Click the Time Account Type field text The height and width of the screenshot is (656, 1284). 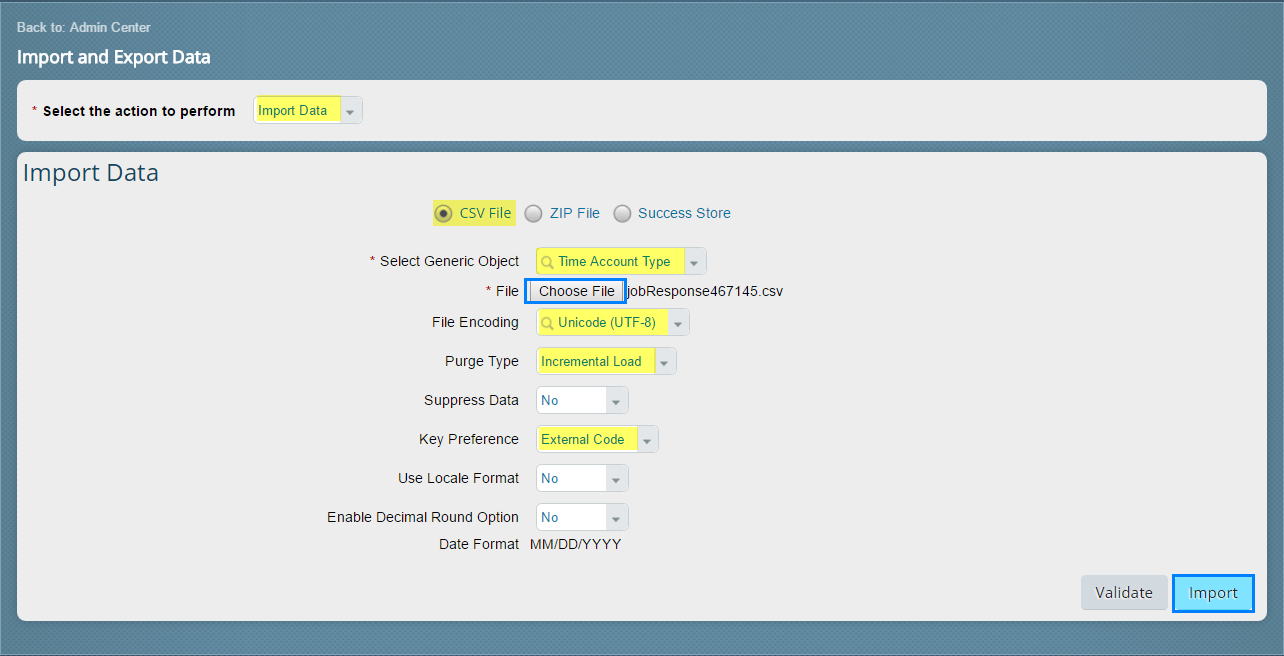coord(614,261)
